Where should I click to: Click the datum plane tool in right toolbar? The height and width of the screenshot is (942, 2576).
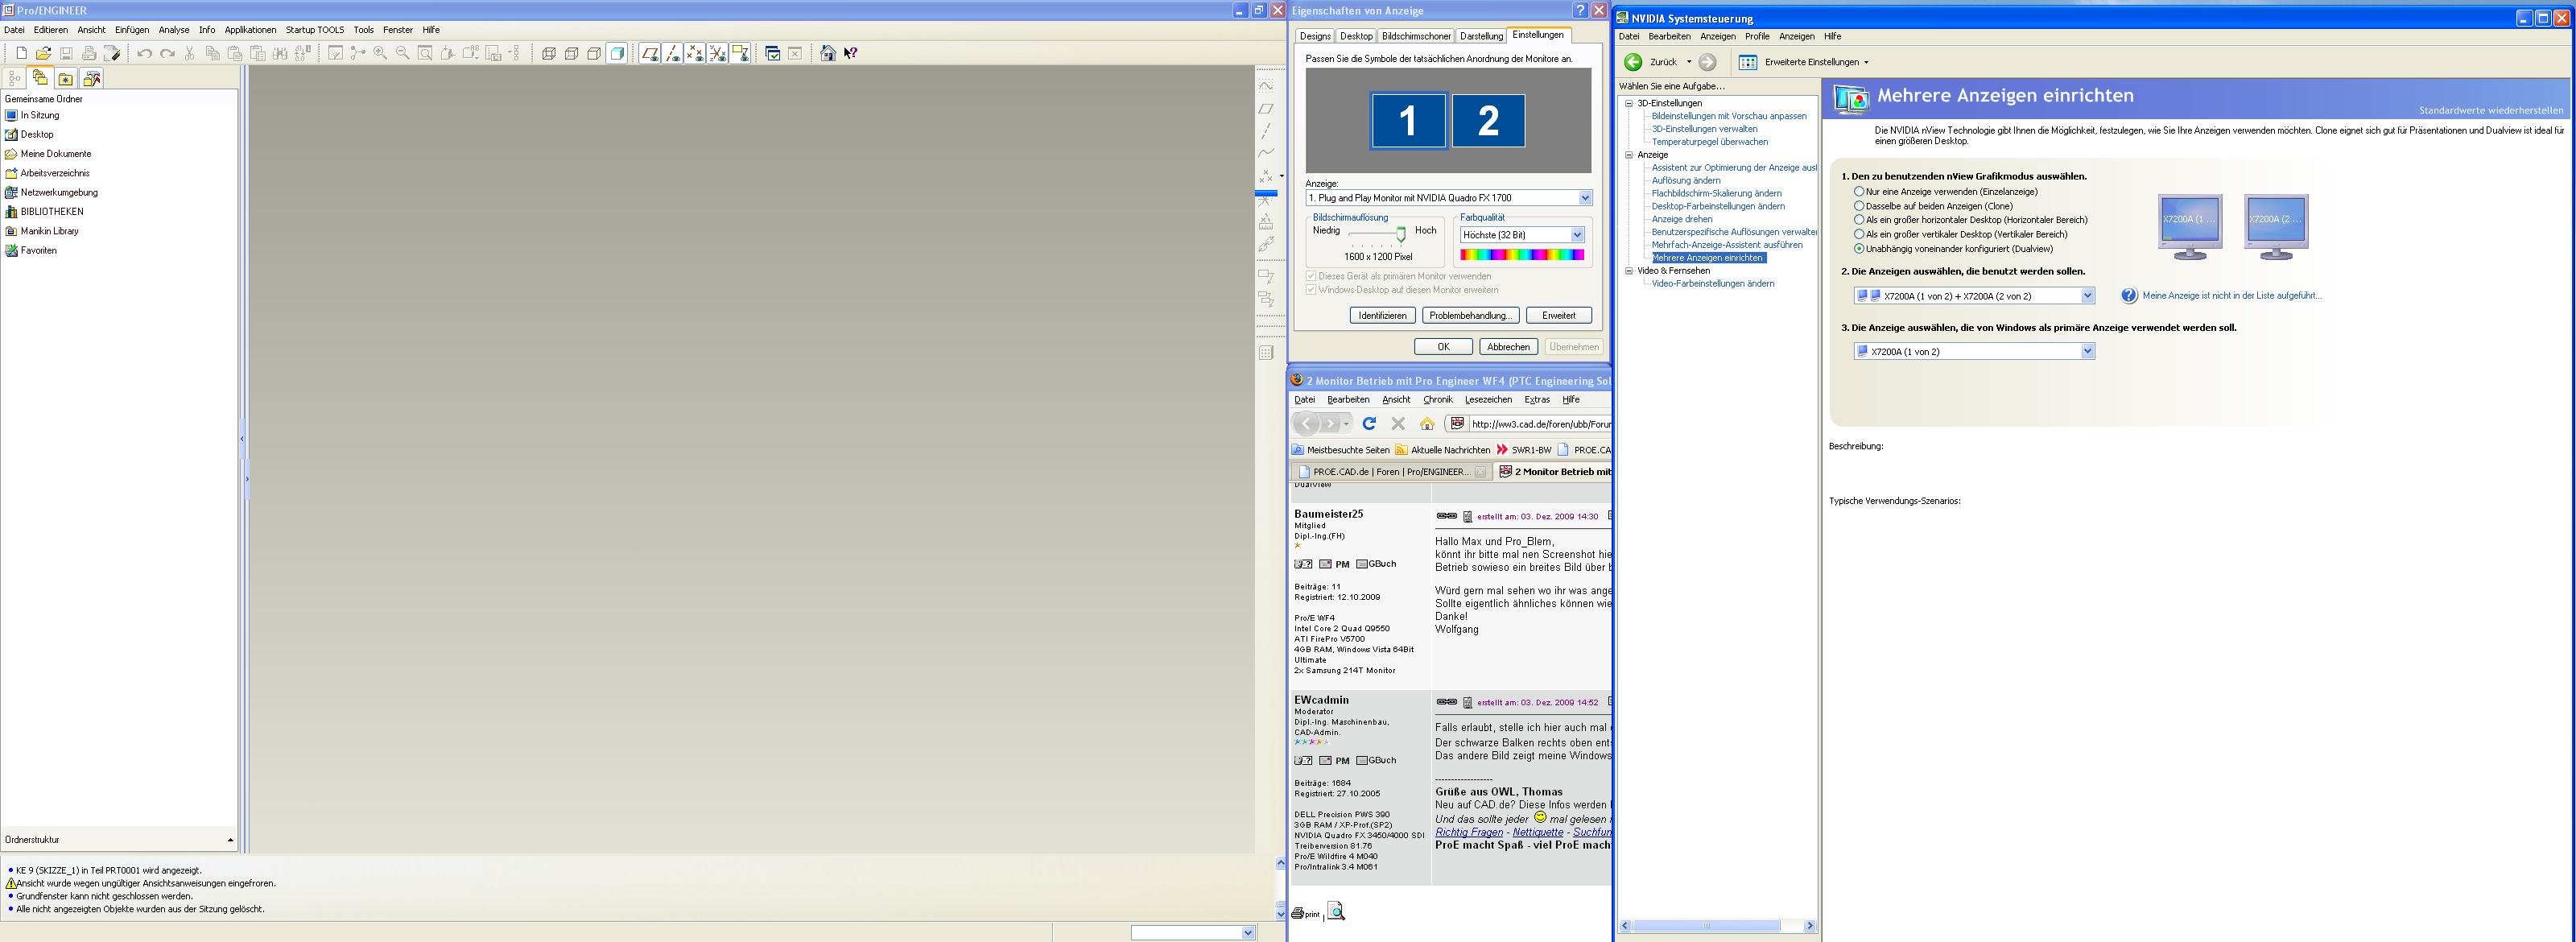point(1266,108)
